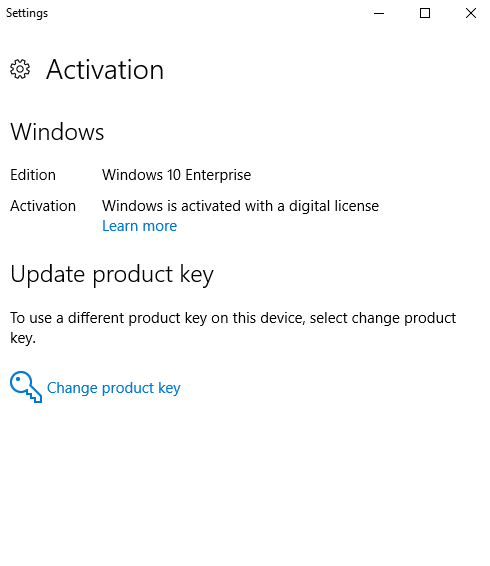Click the Windows section heading
This screenshot has width=490, height=566.
[57, 132]
